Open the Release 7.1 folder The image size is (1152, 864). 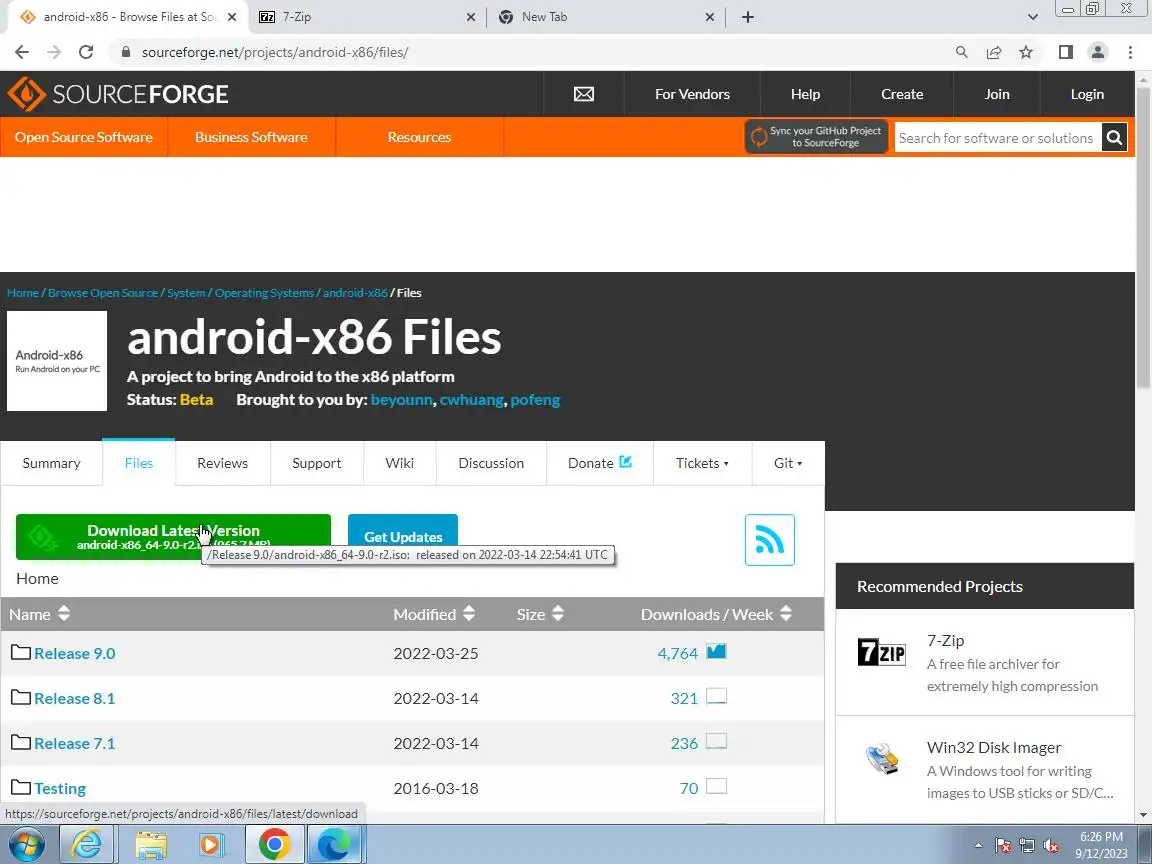pyautogui.click(x=74, y=743)
